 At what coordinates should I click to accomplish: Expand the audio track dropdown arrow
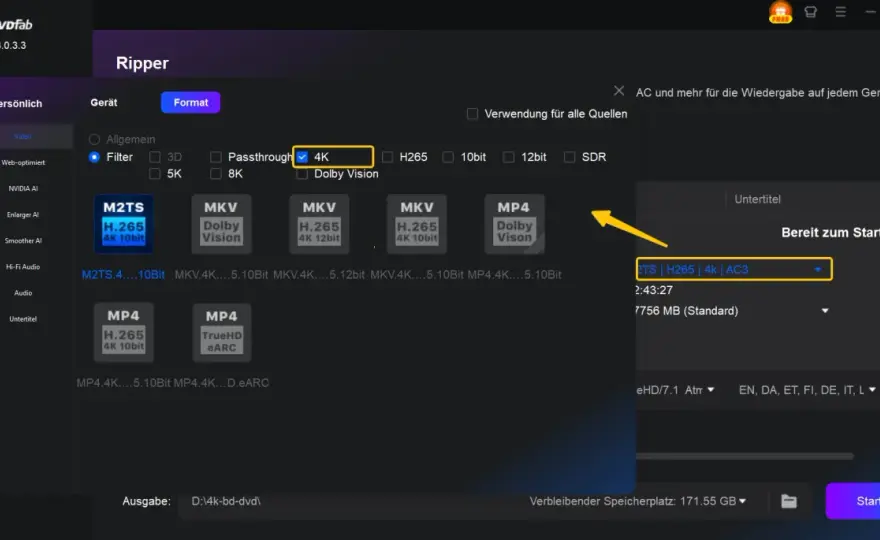coord(711,390)
